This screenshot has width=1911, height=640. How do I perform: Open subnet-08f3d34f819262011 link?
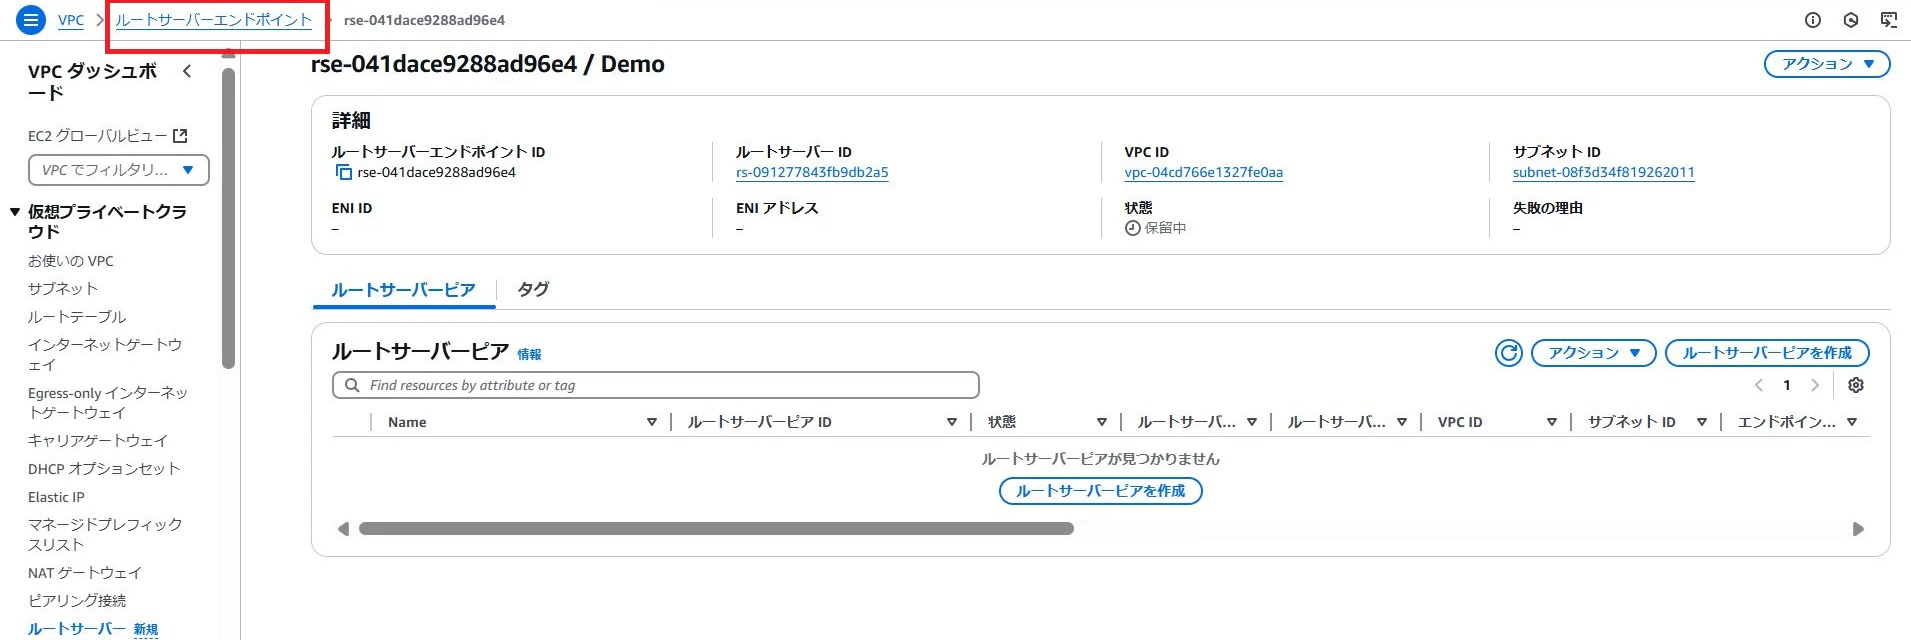(x=1604, y=173)
